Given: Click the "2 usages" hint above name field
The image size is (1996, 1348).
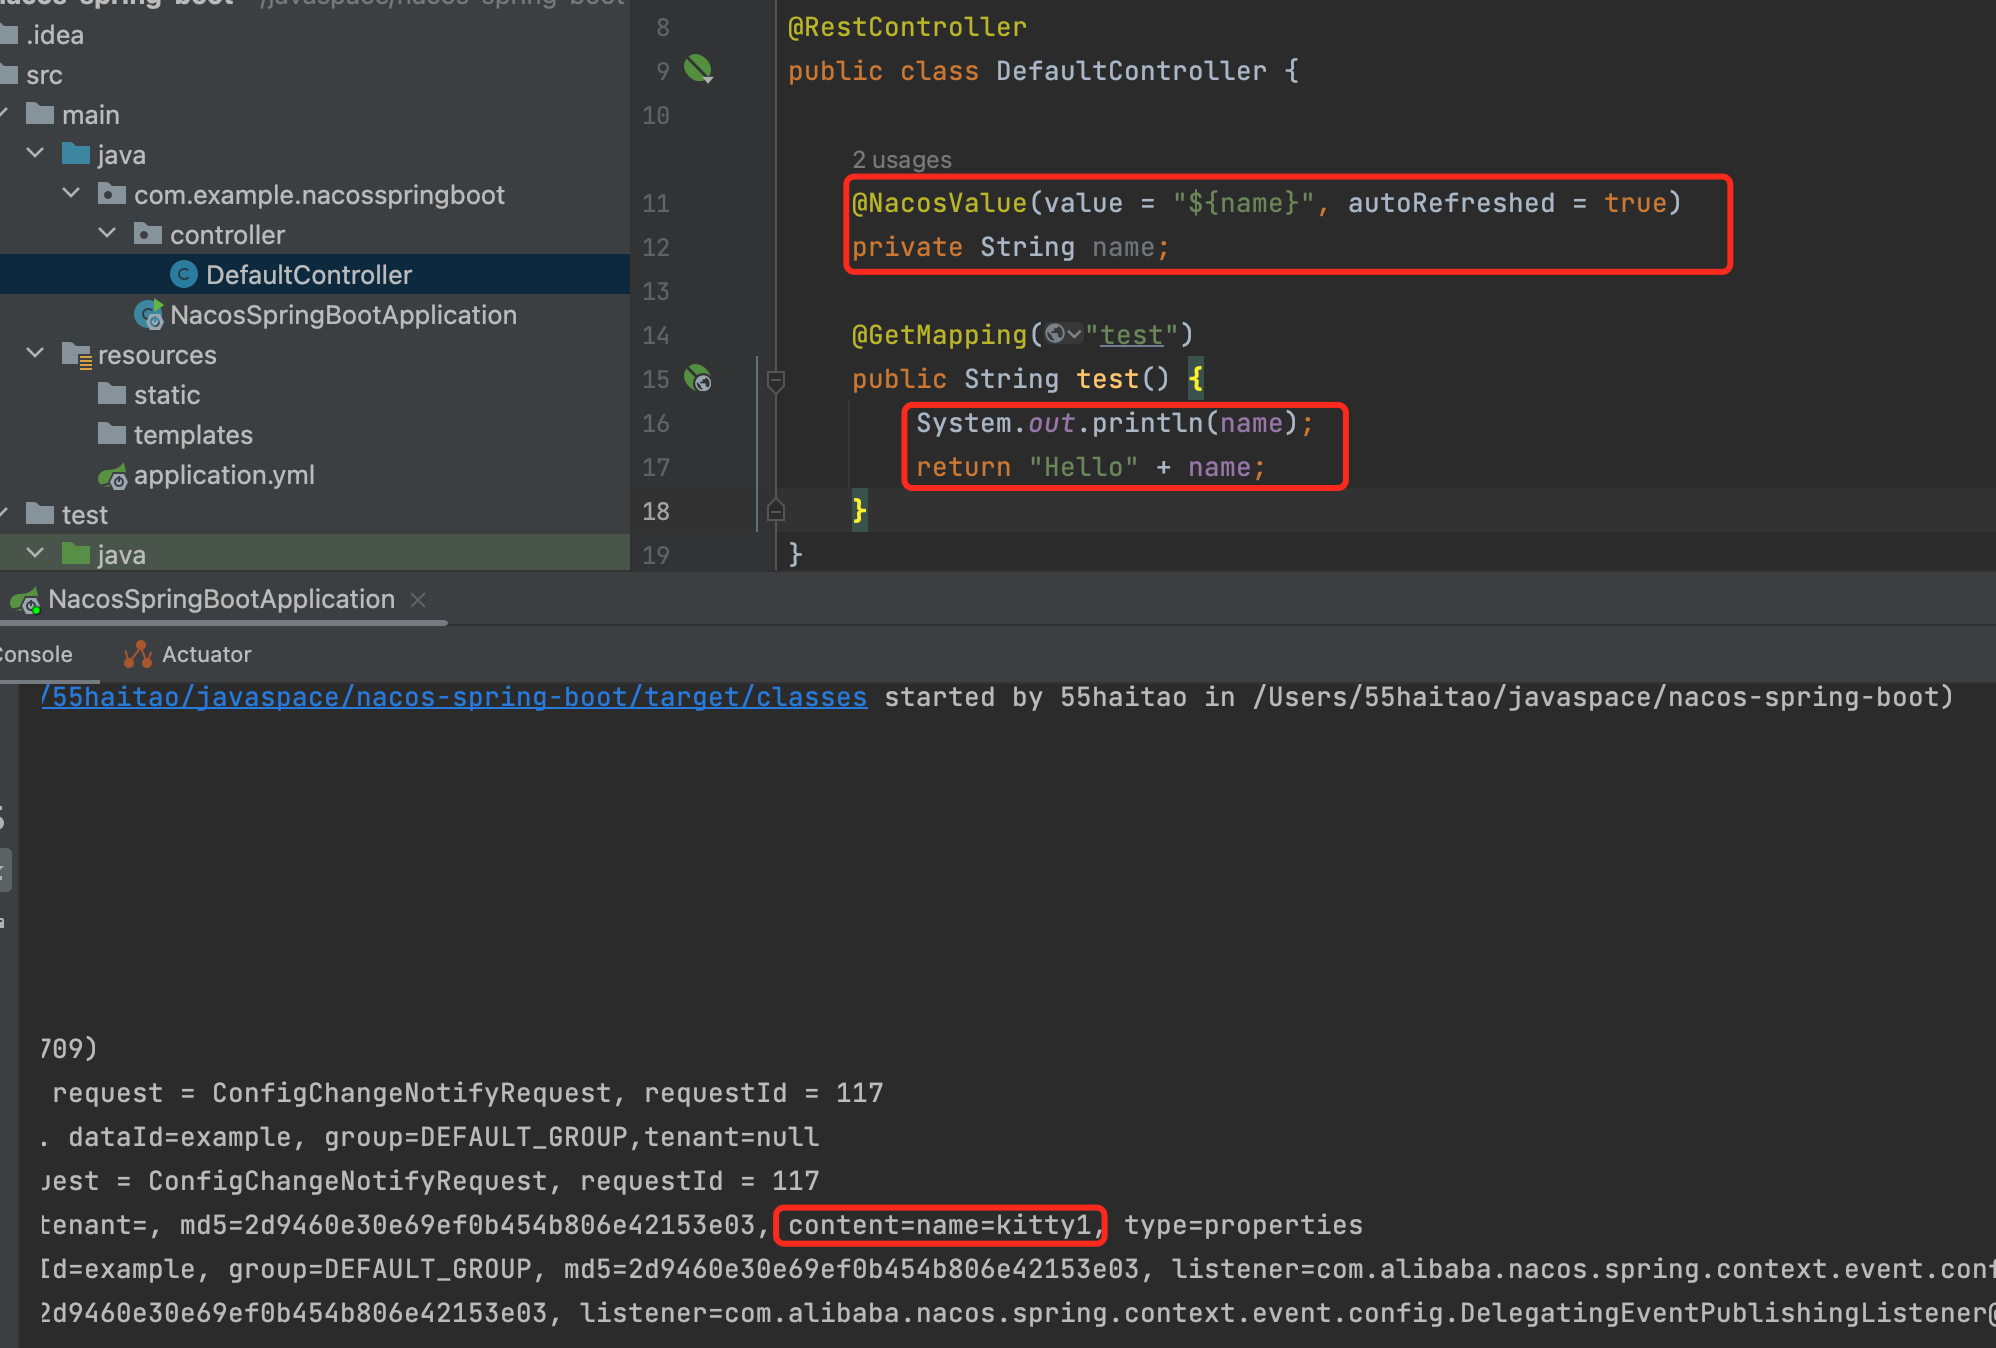Looking at the screenshot, I should click(902, 160).
